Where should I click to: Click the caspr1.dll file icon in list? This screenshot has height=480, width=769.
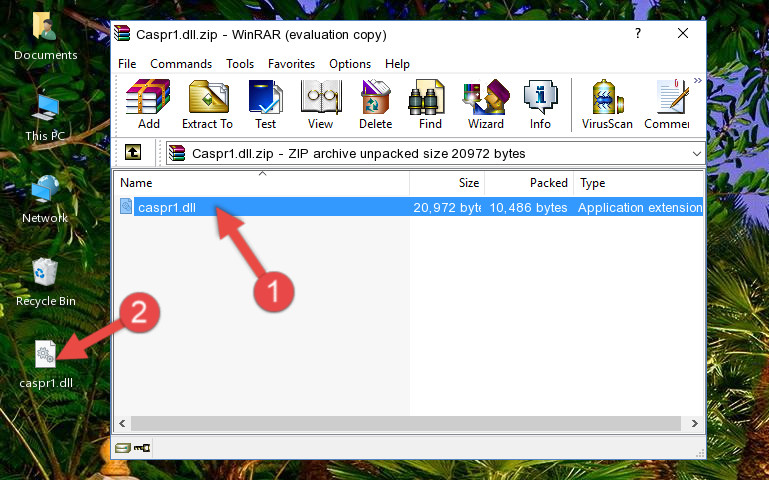tap(126, 206)
